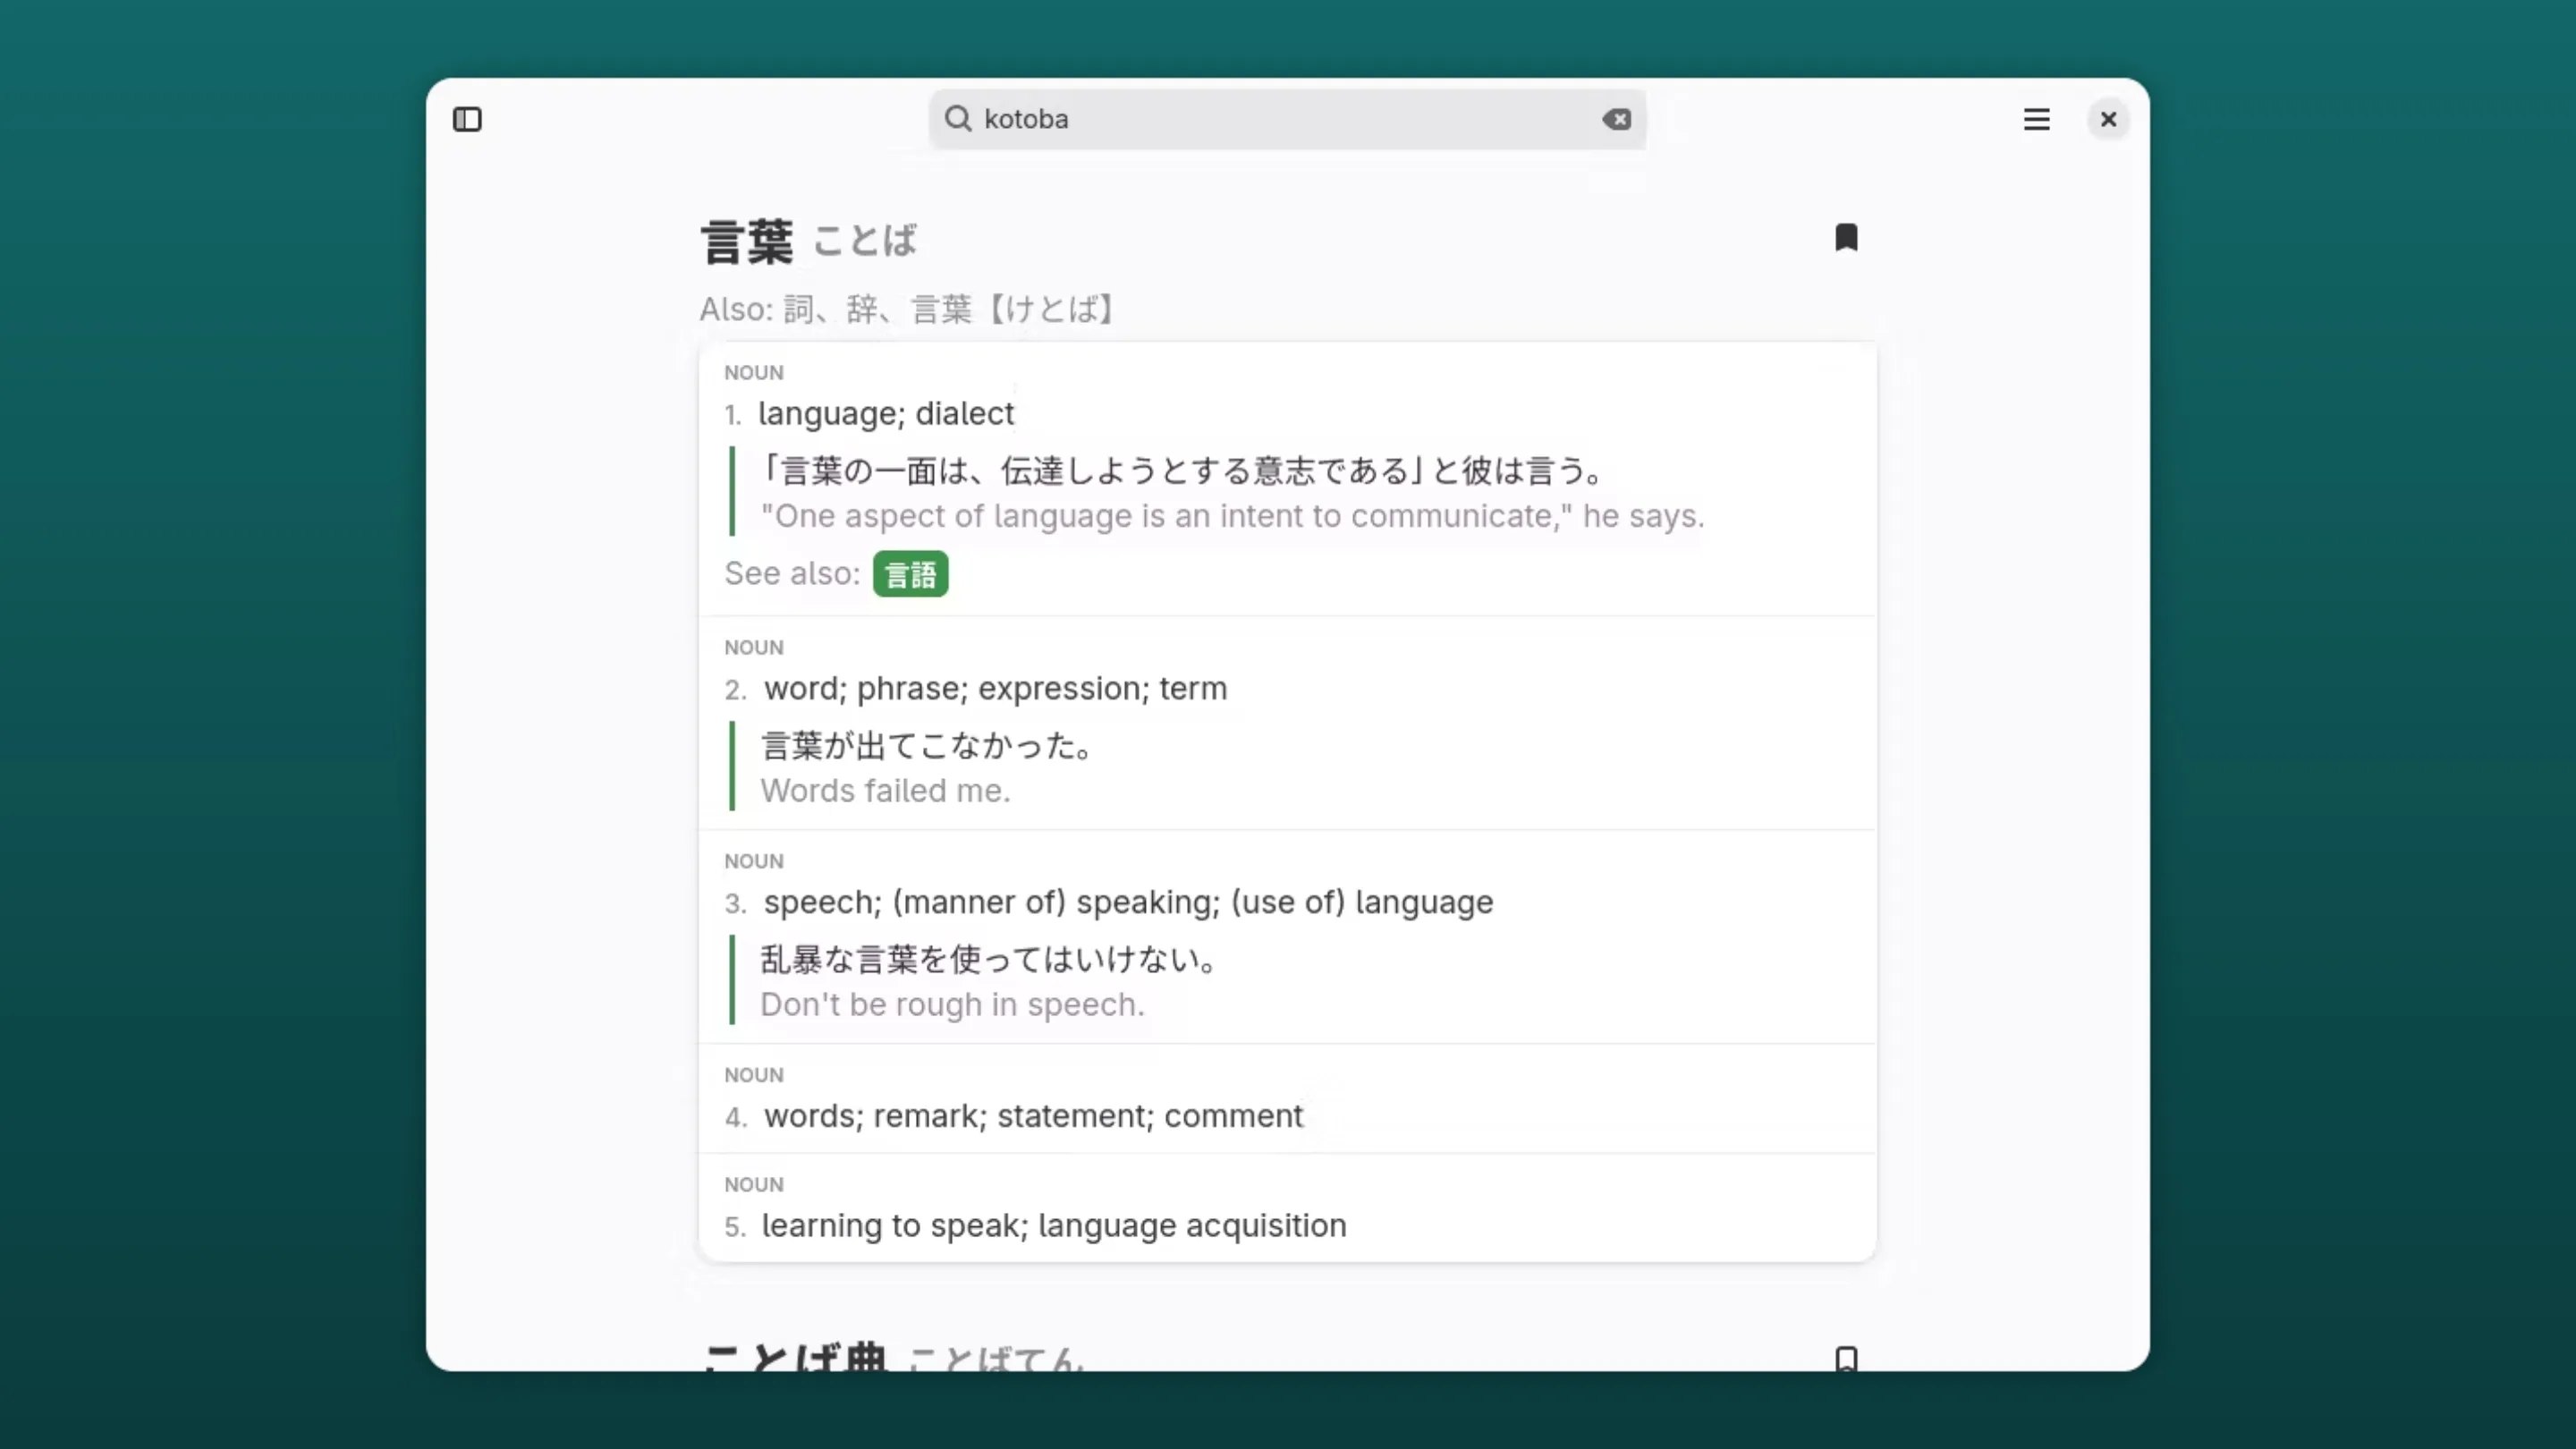Viewport: 2576px width, 1449px height.
Task: Select the alternate form 辞
Action: click(x=862, y=309)
